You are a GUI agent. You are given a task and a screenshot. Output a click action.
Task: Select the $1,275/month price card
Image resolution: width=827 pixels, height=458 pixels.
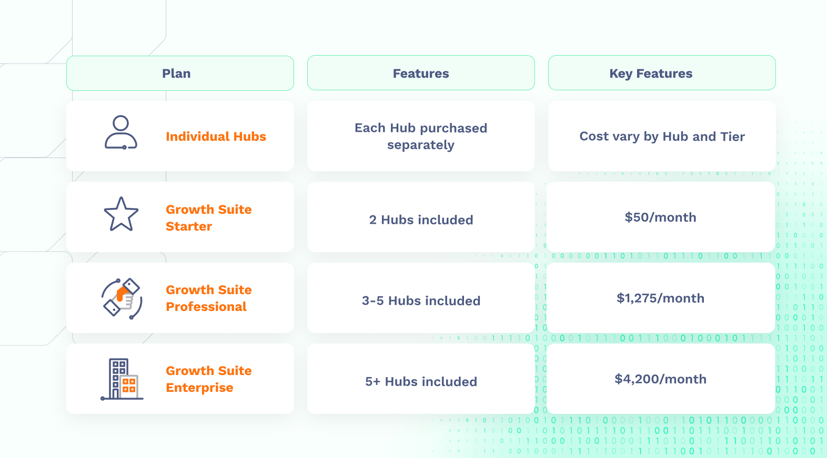[x=661, y=298]
